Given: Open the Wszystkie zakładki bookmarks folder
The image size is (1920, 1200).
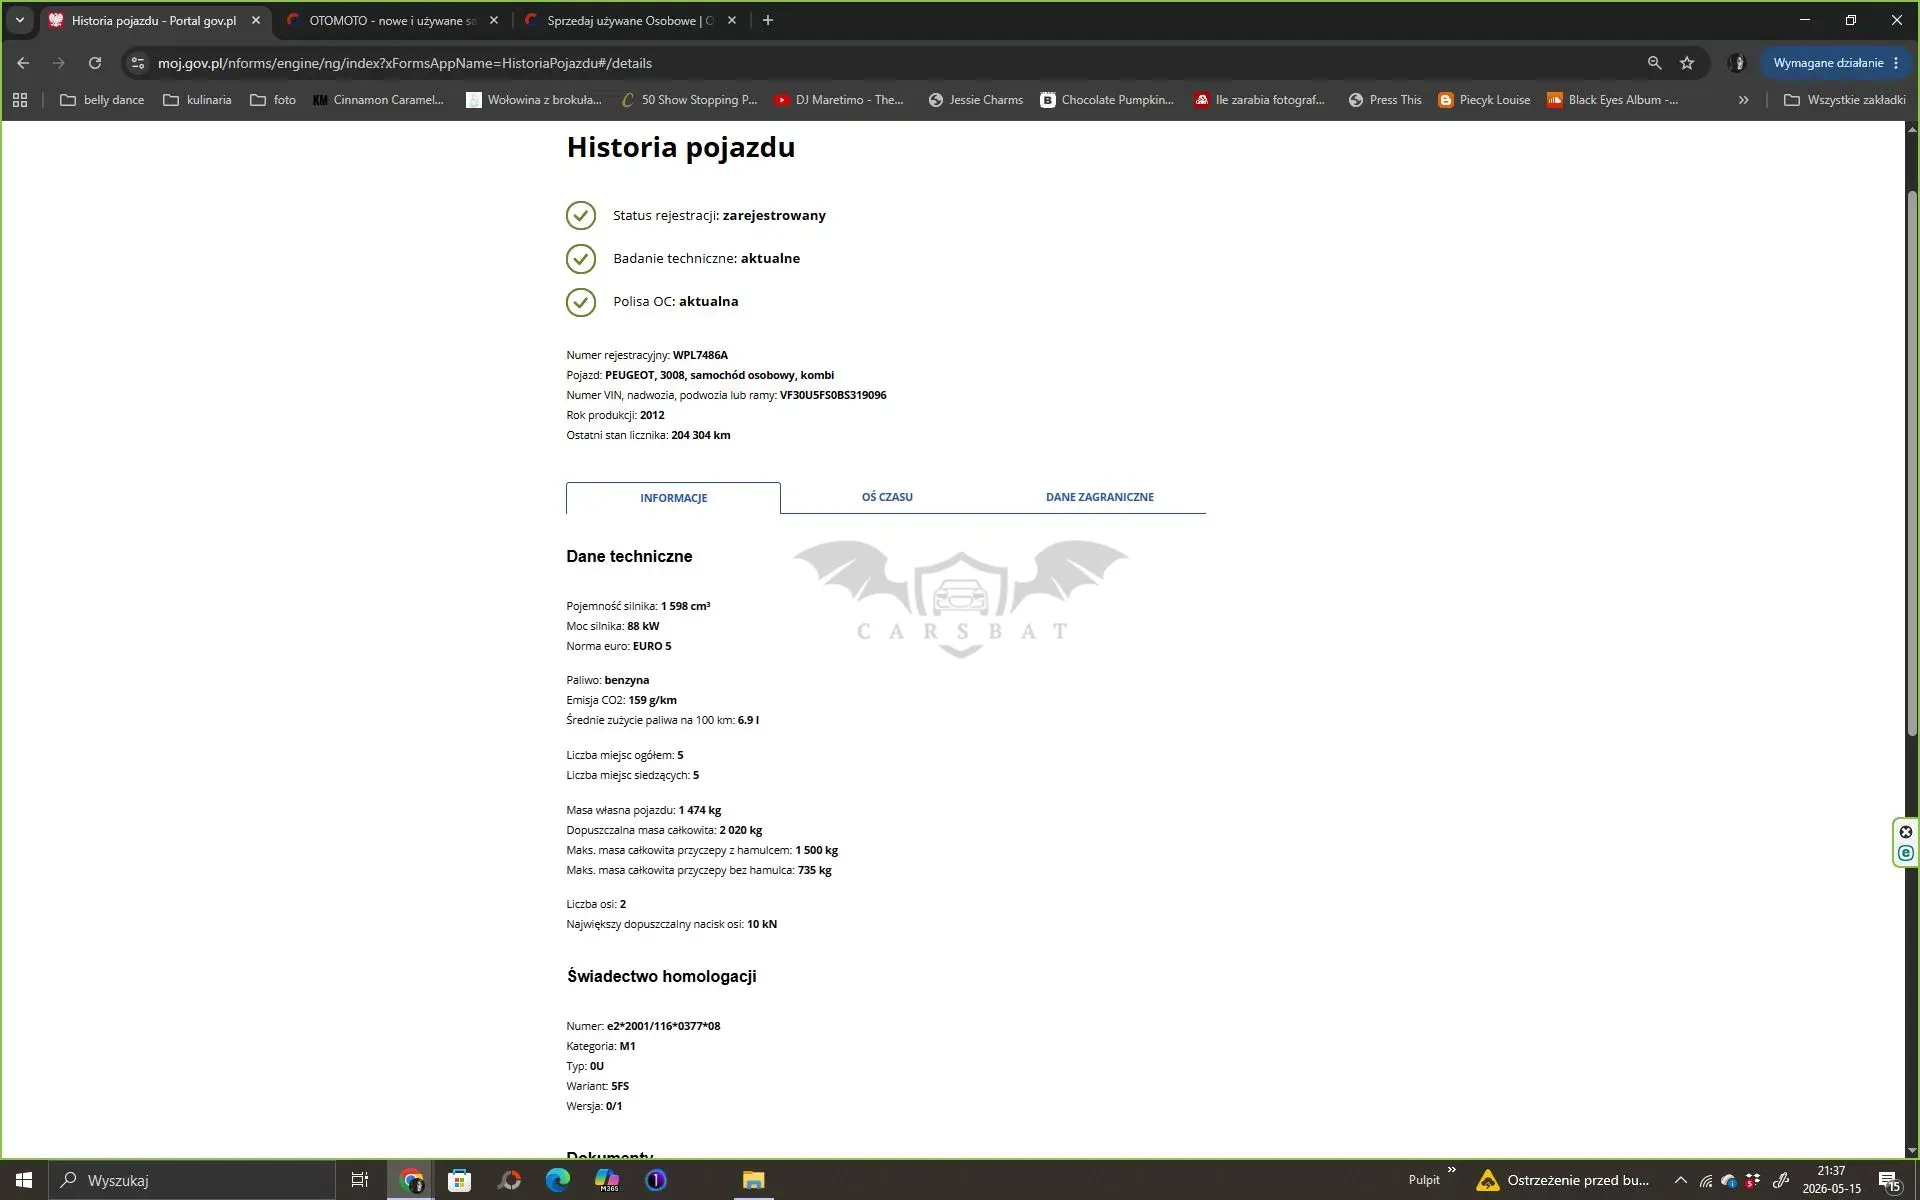Looking at the screenshot, I should [x=1845, y=100].
